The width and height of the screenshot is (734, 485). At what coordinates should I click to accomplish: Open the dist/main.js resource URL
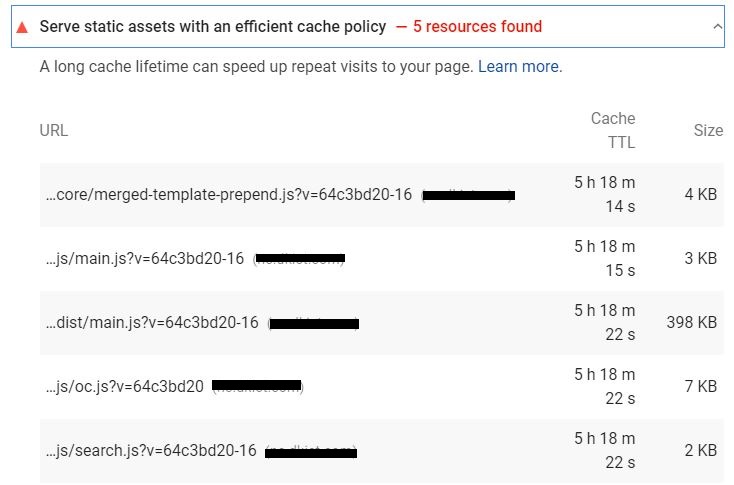point(152,323)
